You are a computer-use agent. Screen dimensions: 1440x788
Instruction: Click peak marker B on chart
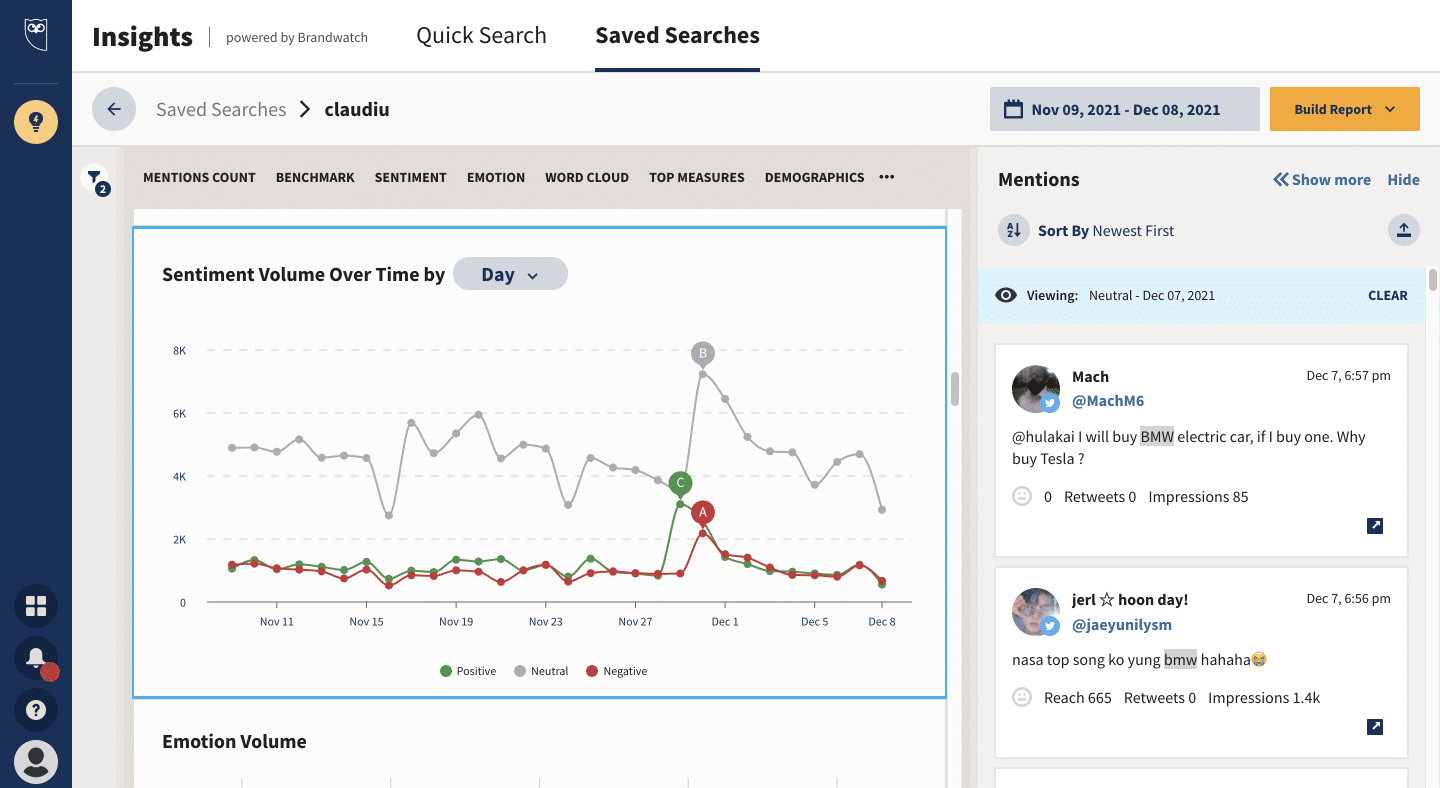pos(703,353)
